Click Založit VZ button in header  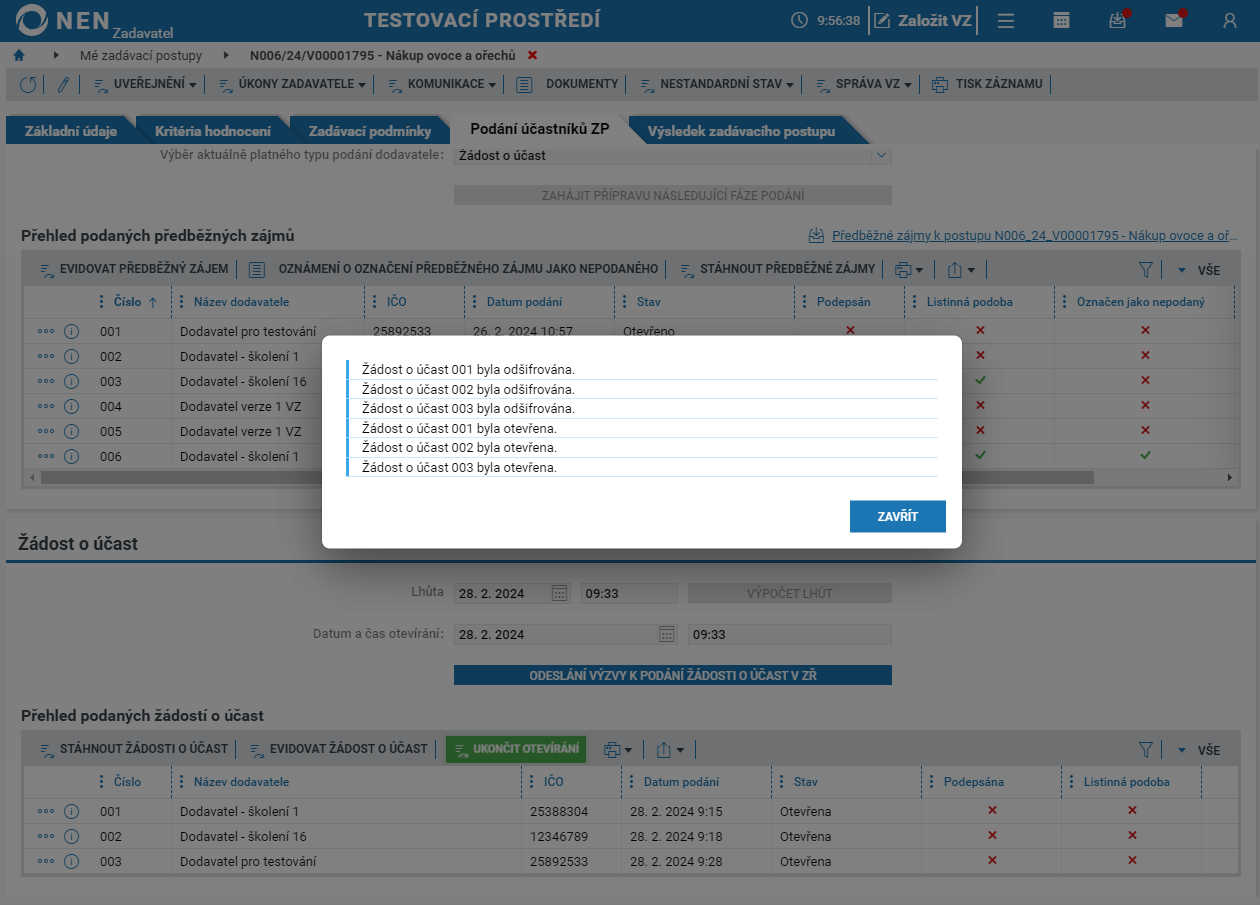click(x=922, y=20)
